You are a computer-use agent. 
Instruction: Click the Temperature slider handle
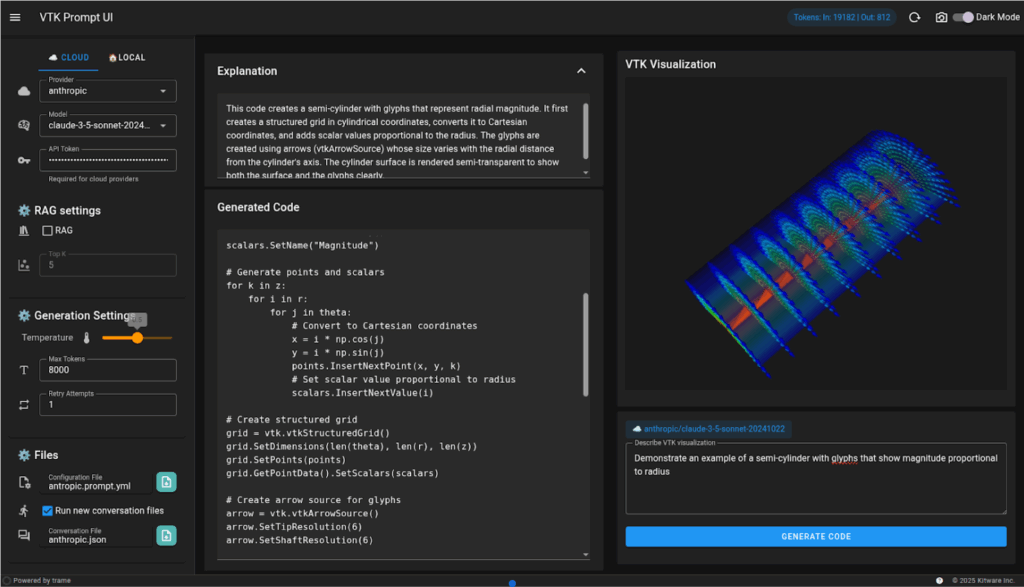pos(137,338)
